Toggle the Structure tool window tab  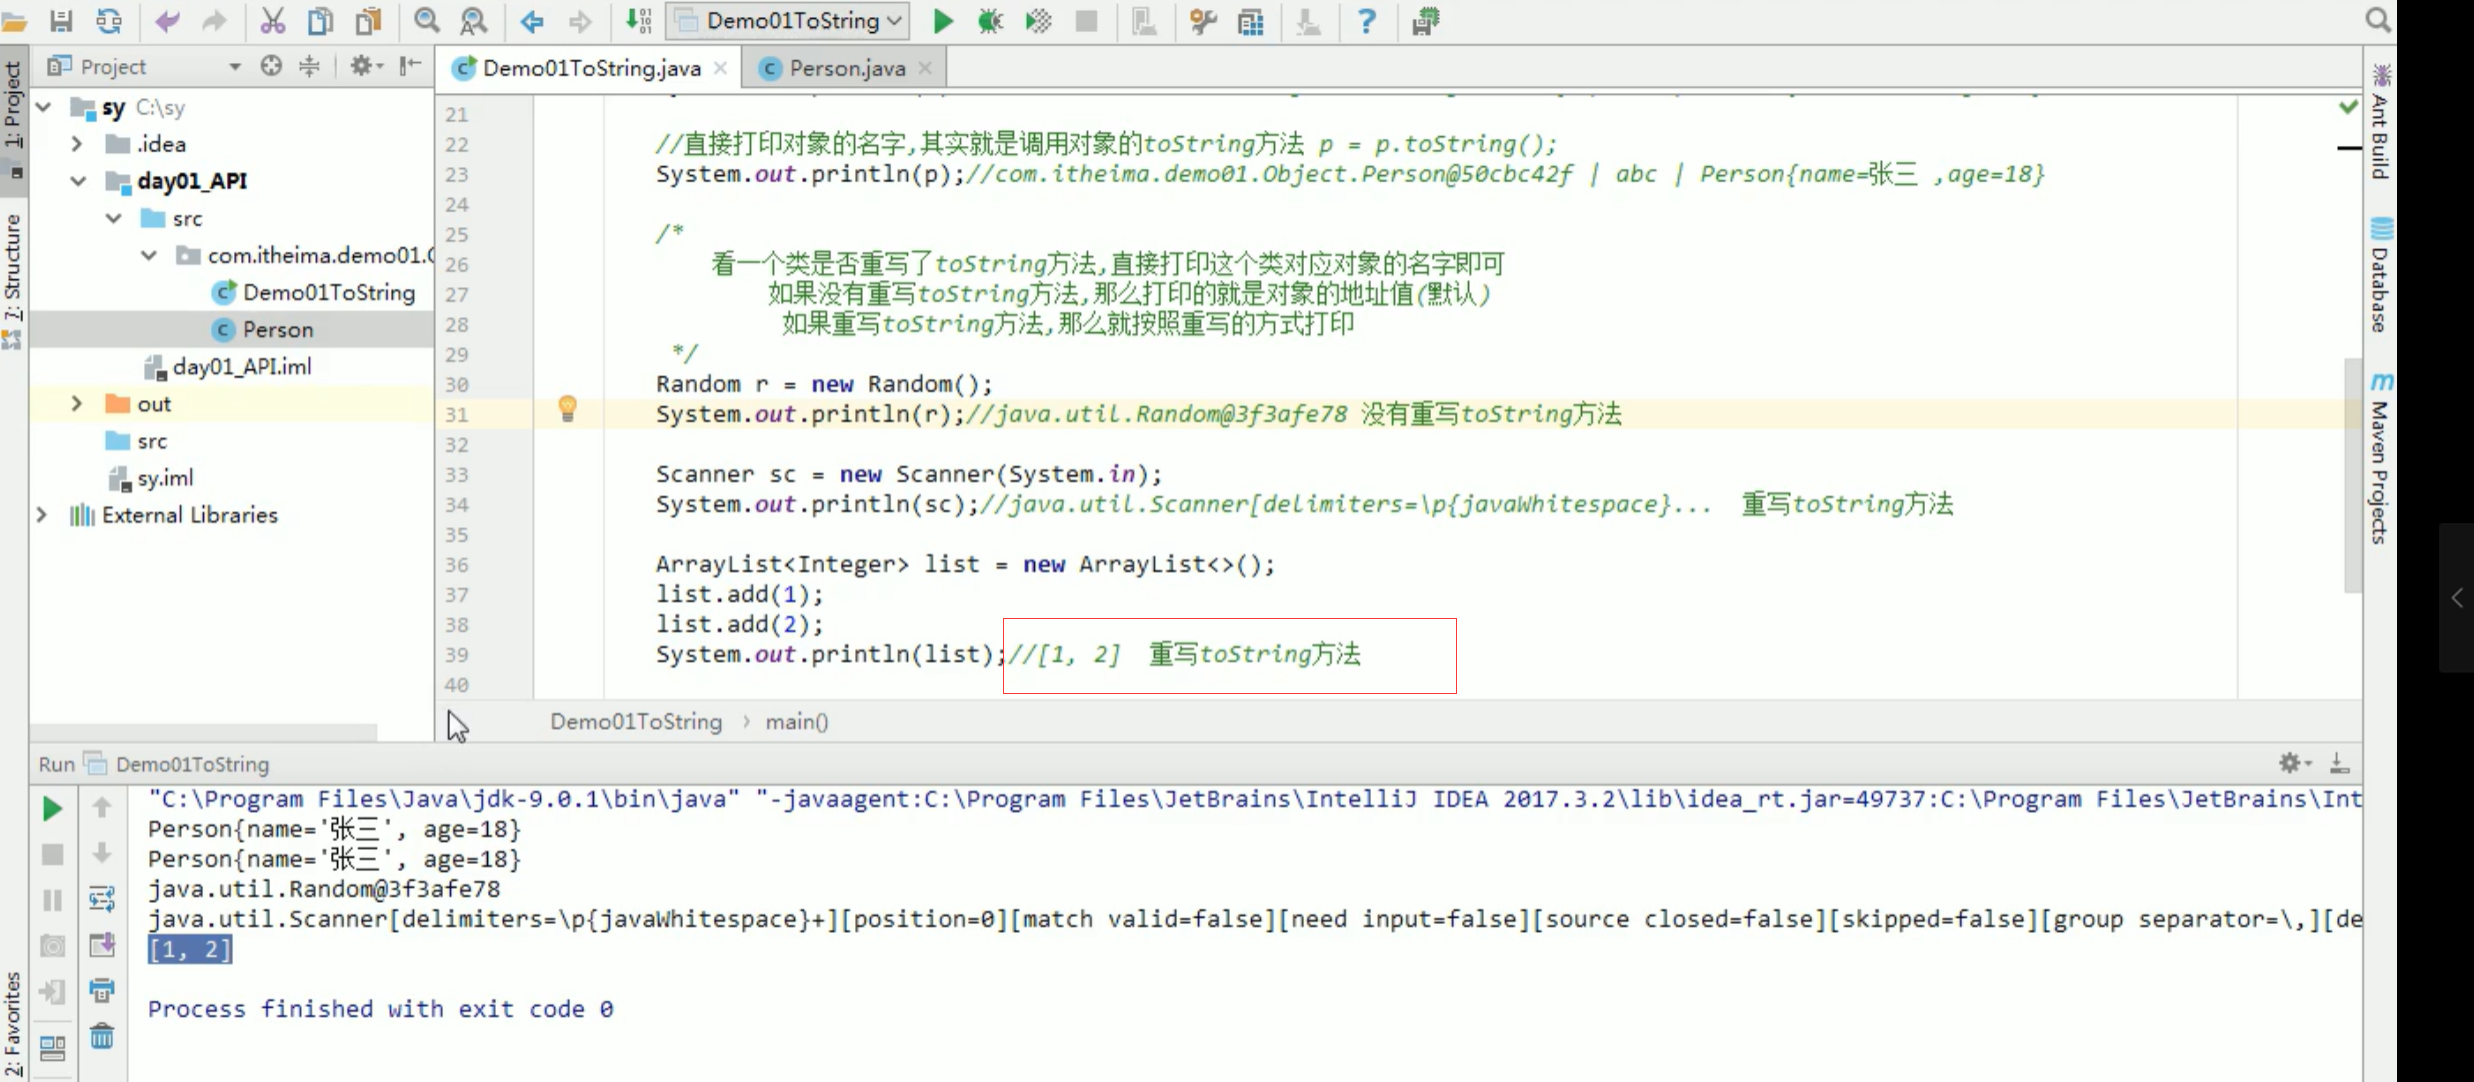pyautogui.click(x=12, y=268)
